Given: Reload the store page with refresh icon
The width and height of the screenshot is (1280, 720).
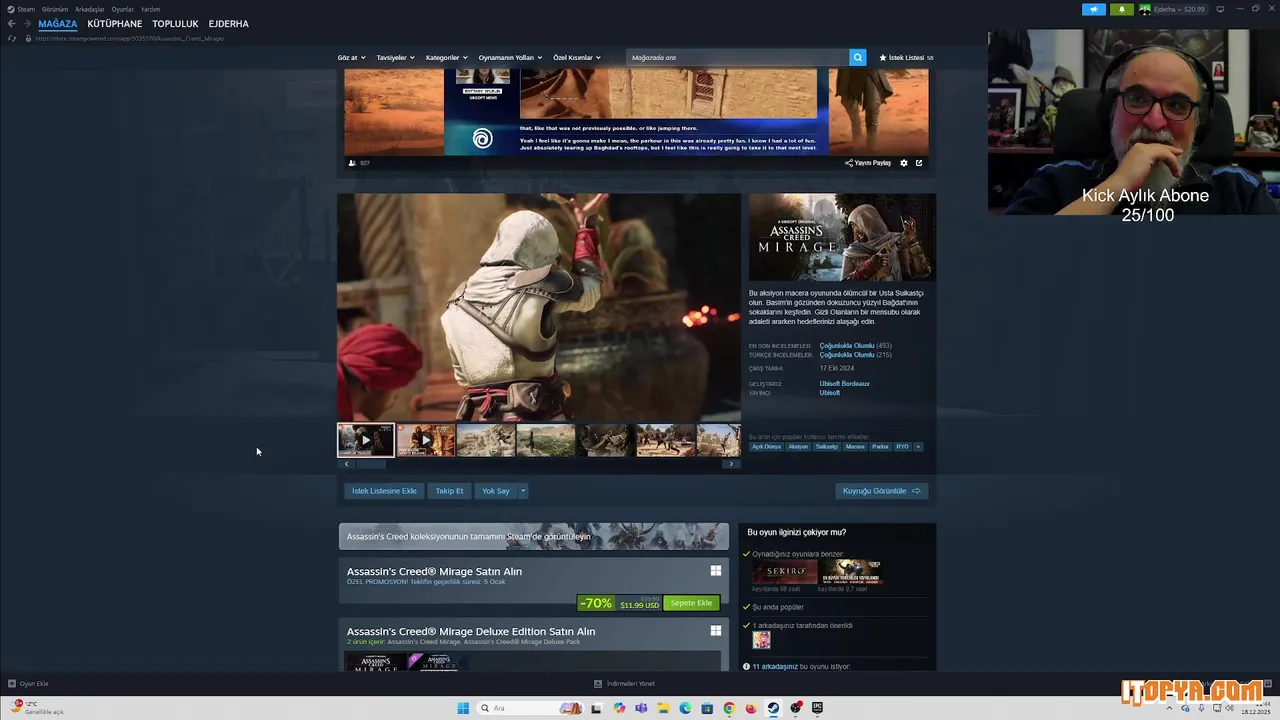Looking at the screenshot, I should tap(12, 38).
